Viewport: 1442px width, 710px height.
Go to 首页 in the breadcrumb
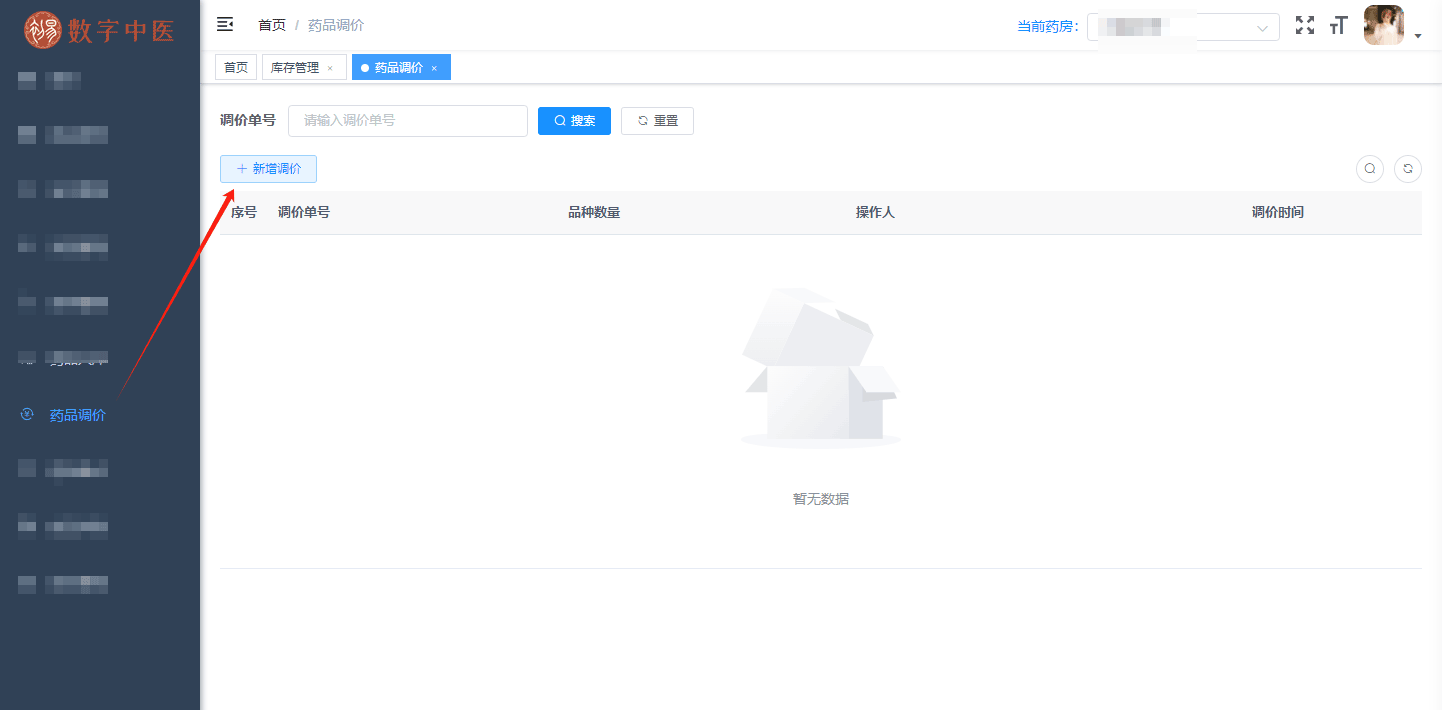(271, 25)
